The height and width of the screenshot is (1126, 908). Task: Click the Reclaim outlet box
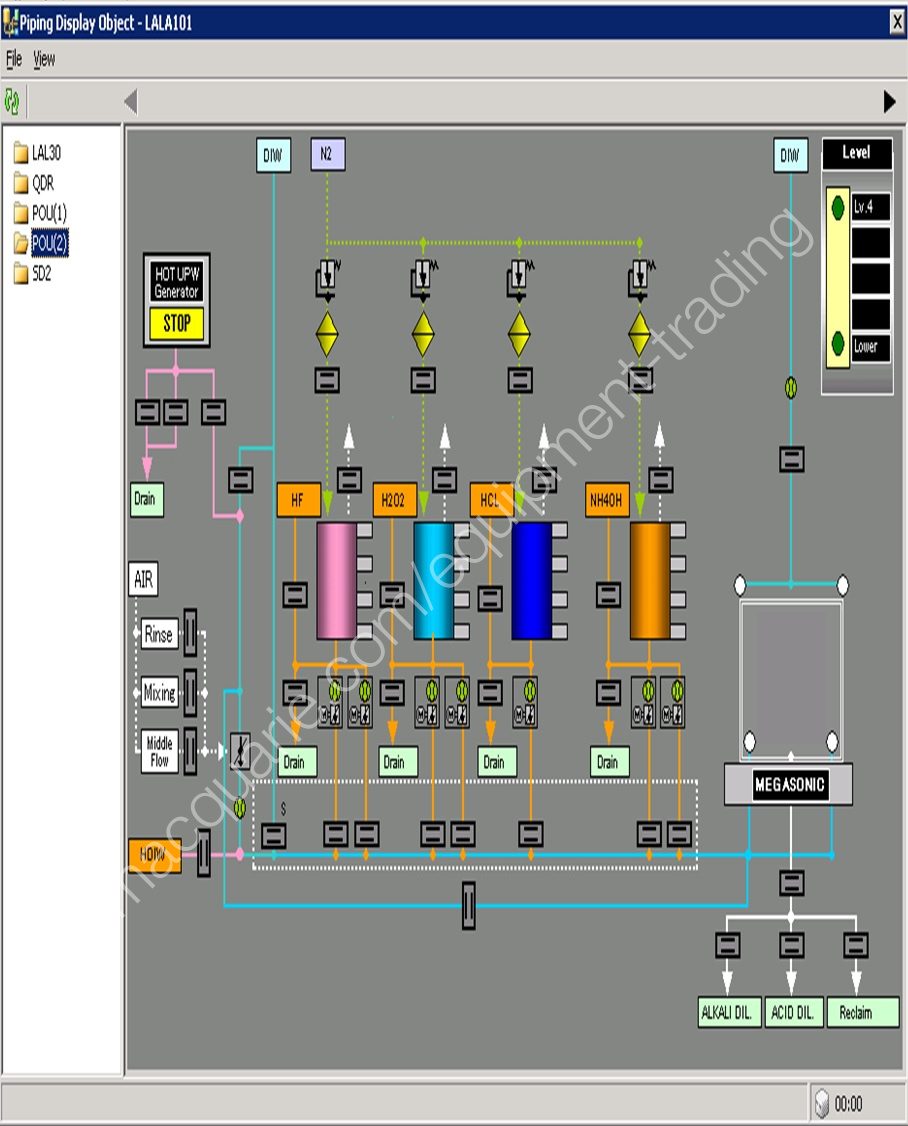tap(861, 1012)
